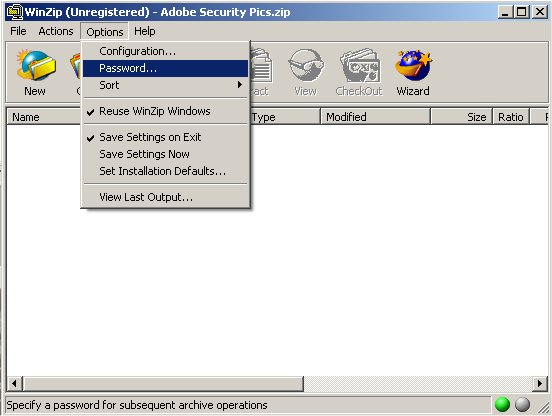Expand the Sort submenu arrow
552x416 pixels.
pyautogui.click(x=240, y=85)
